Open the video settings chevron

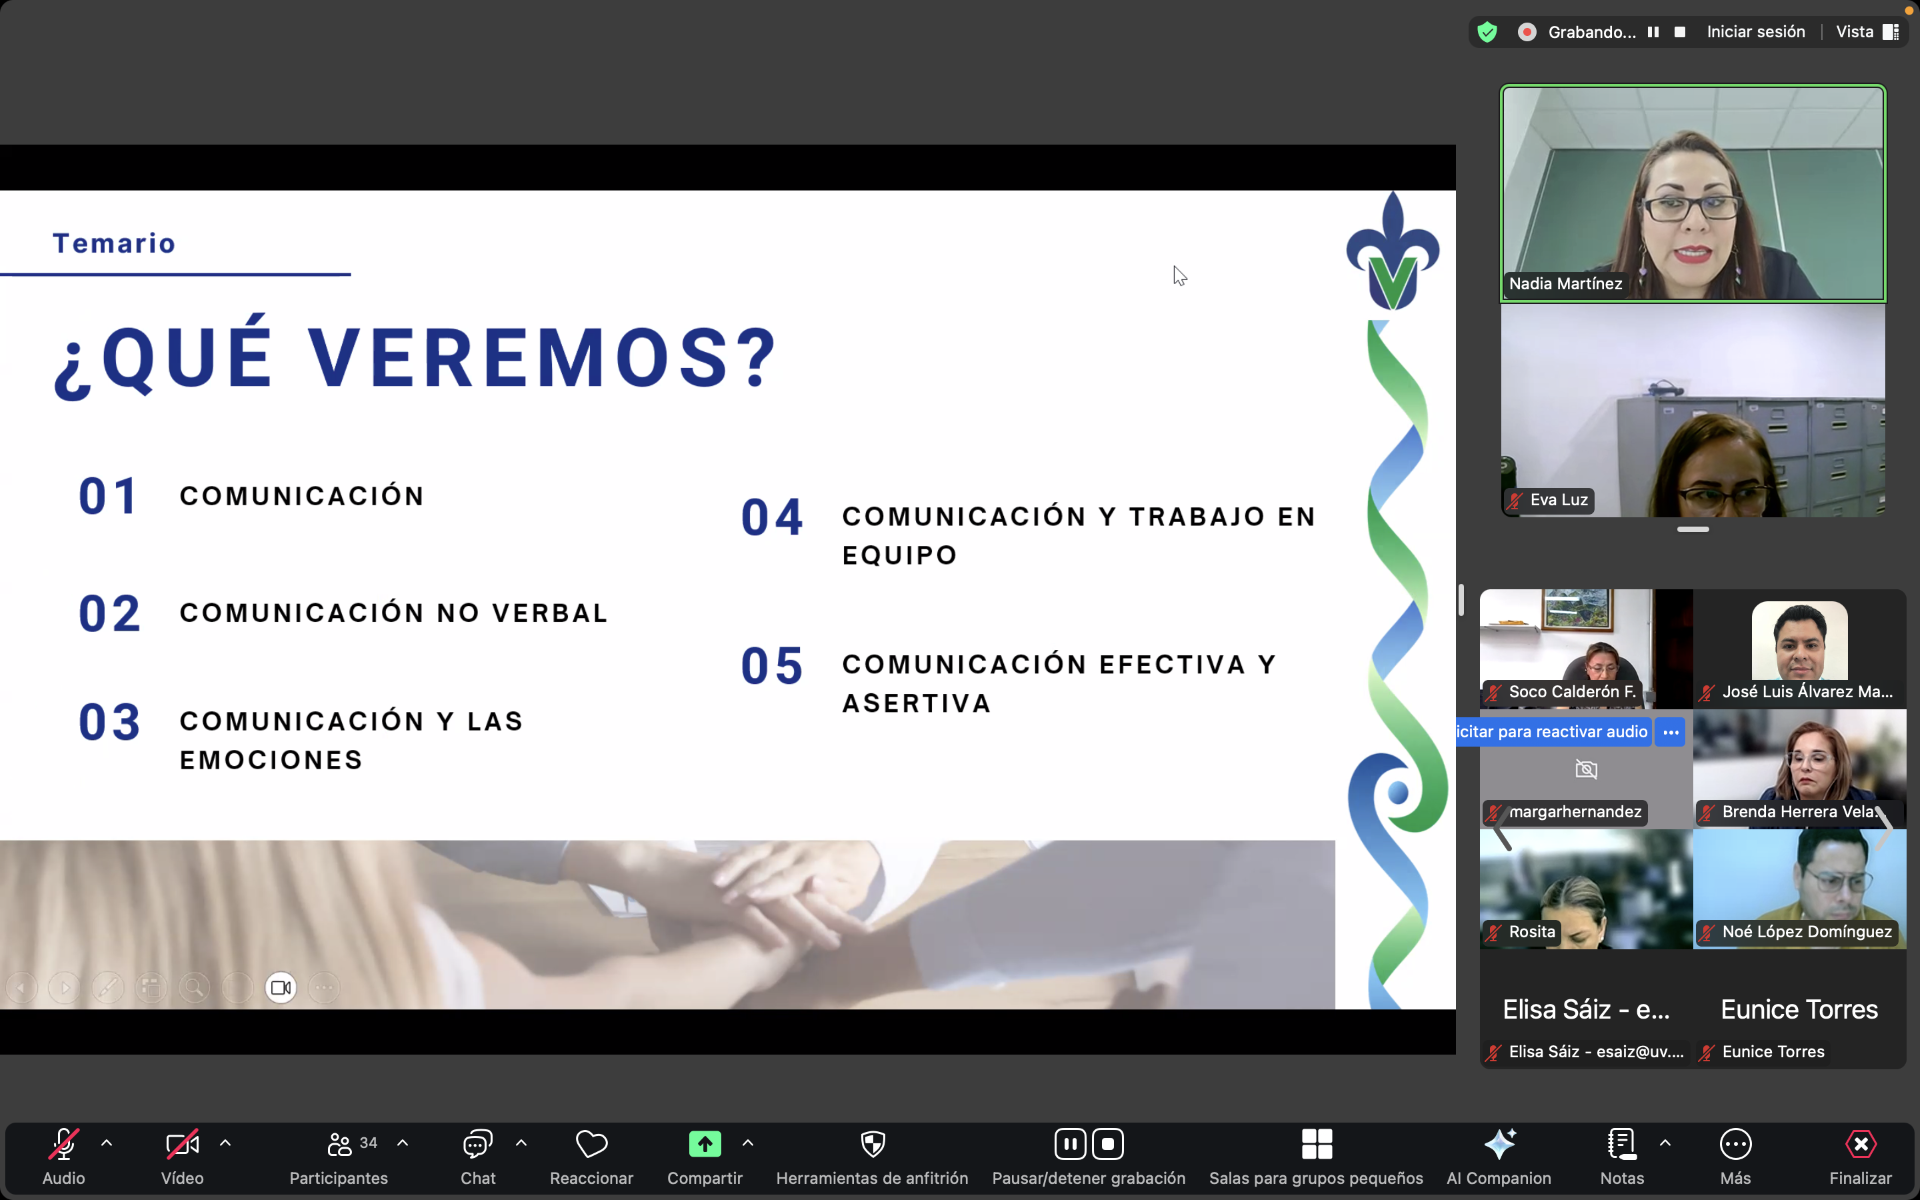click(225, 1142)
